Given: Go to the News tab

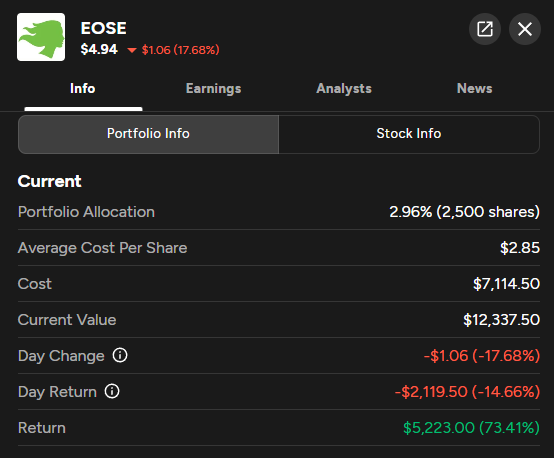Looking at the screenshot, I should 475,88.
